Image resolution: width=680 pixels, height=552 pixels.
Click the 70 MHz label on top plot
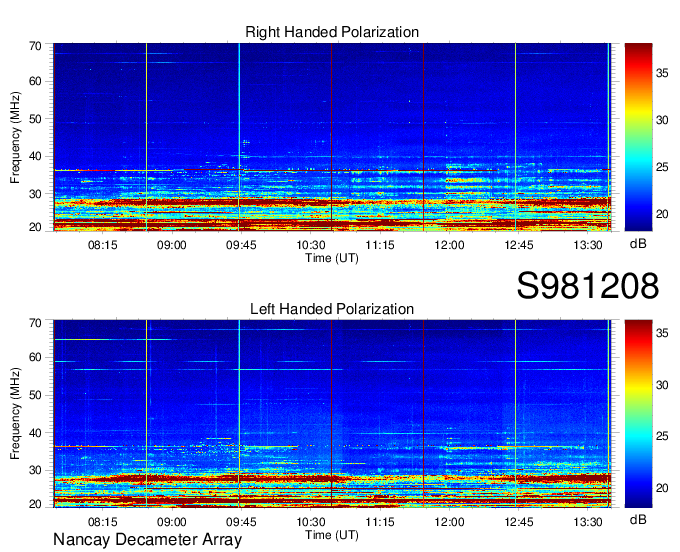[x=35, y=46]
